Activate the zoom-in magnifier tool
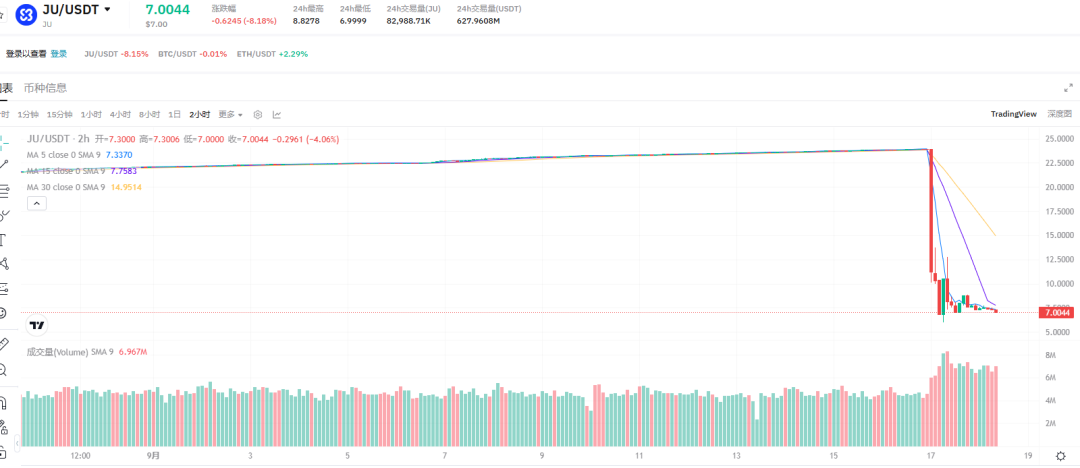 4,370
